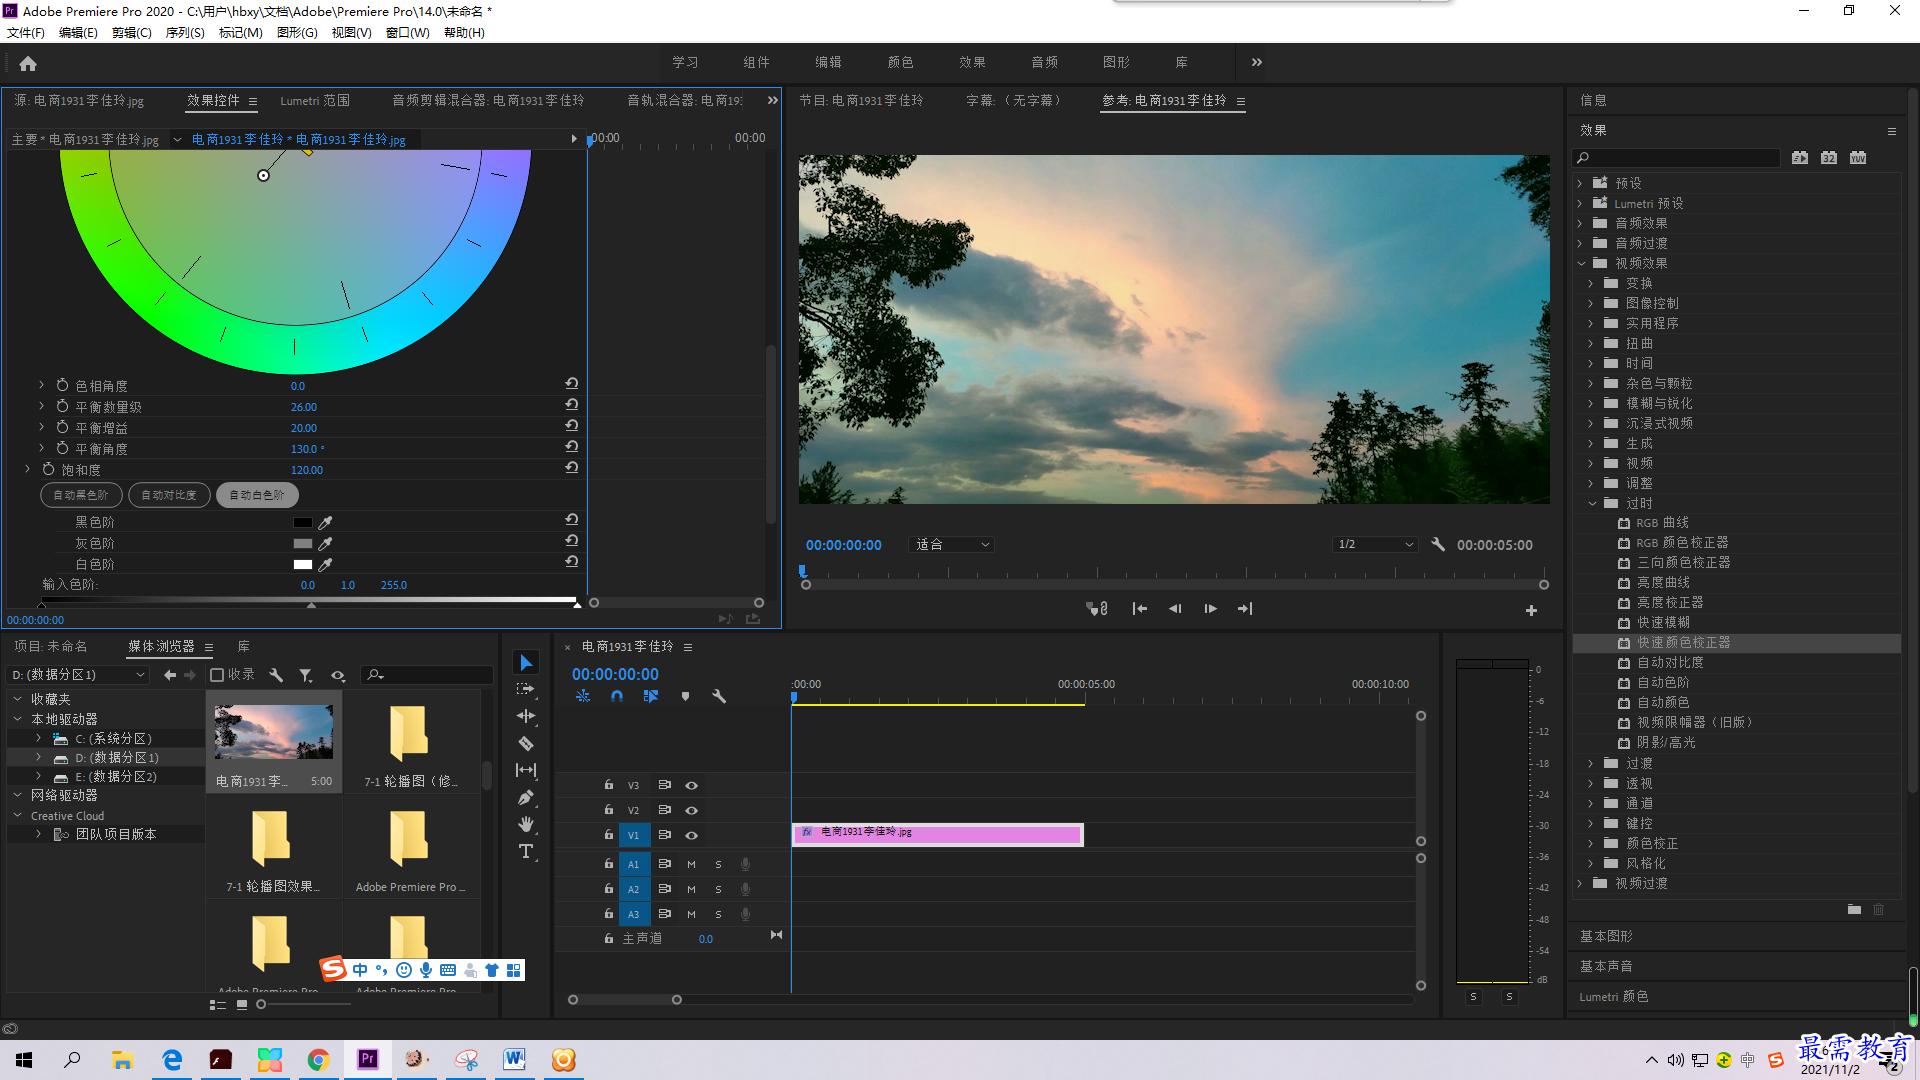Toggle lock on track V1

point(608,834)
